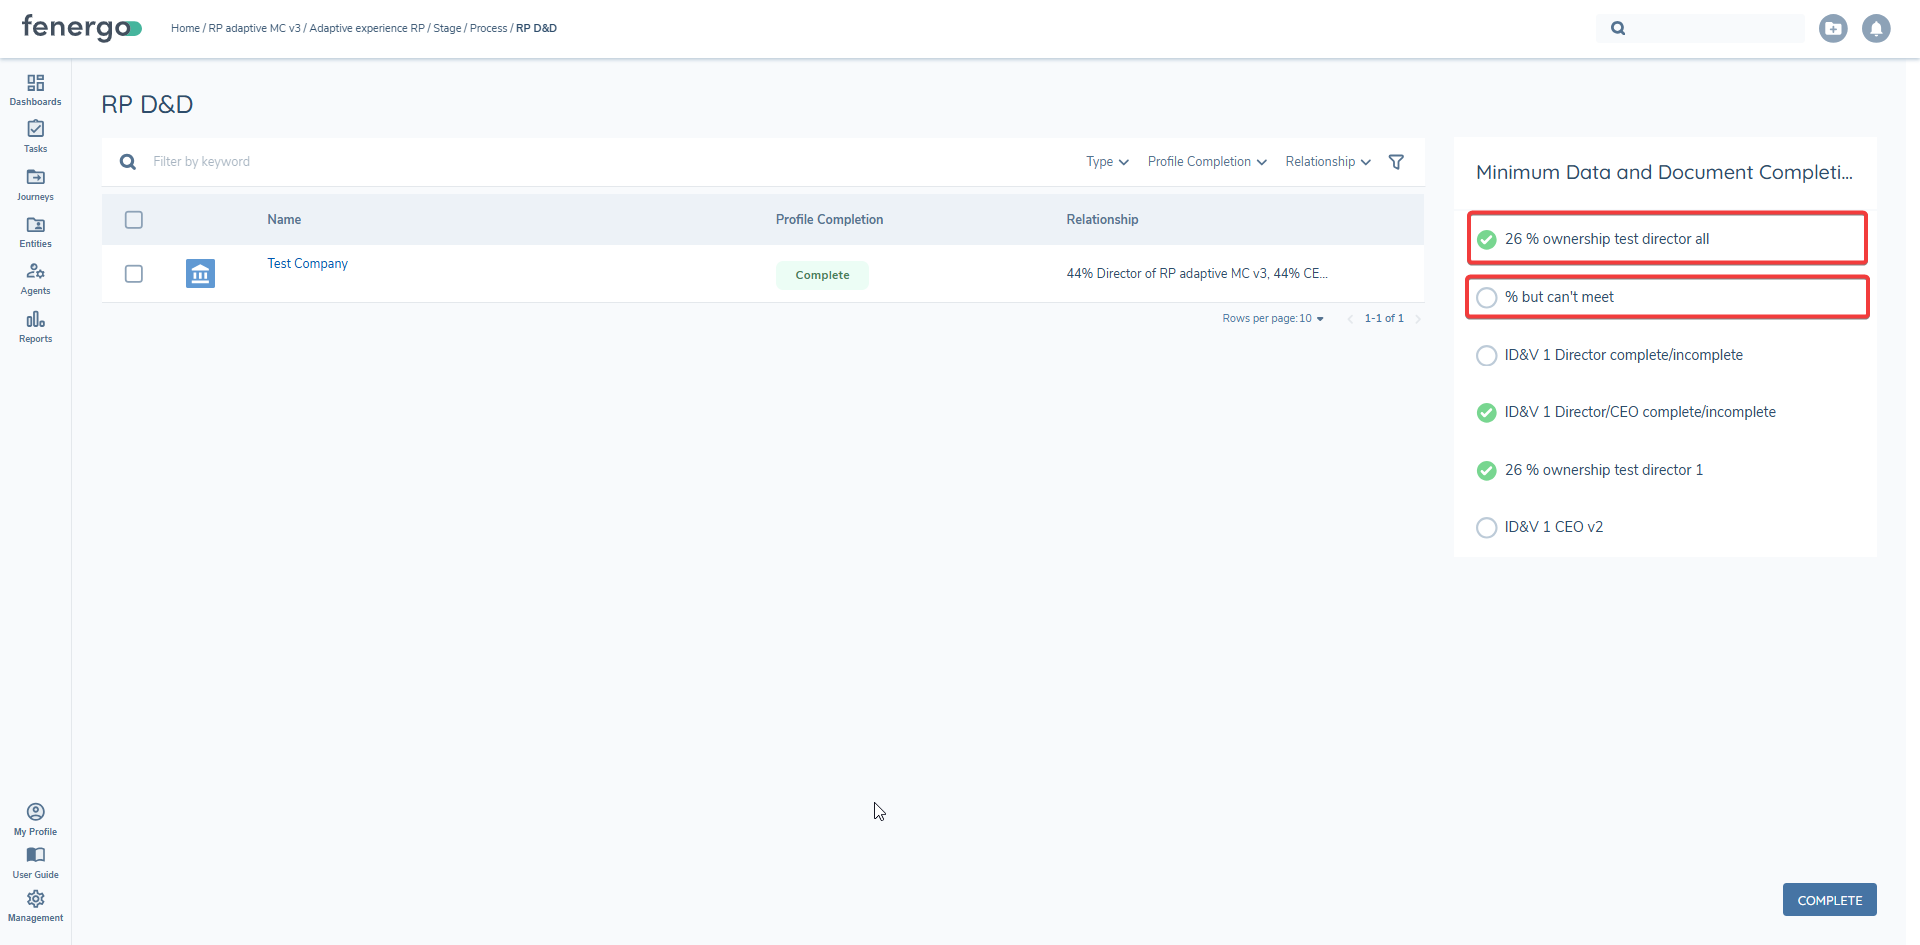The height and width of the screenshot is (945, 1920).
Task: Select the Test Company row checkbox
Action: [133, 273]
